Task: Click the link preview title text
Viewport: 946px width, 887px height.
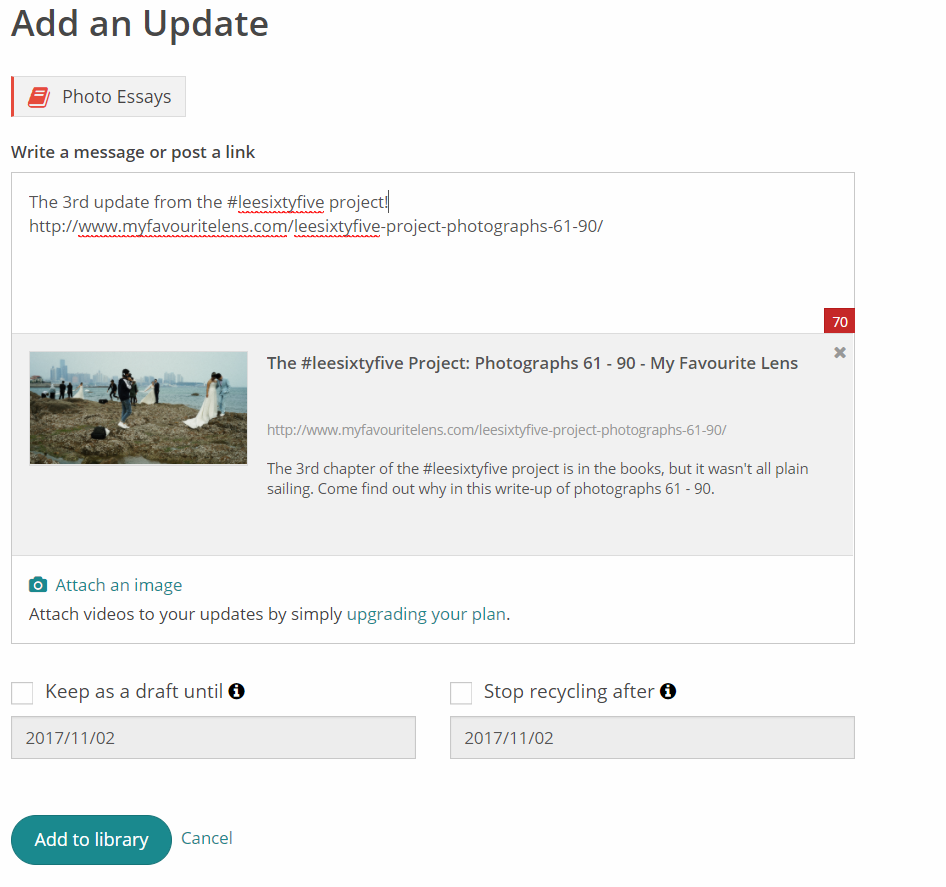Action: 532,363
